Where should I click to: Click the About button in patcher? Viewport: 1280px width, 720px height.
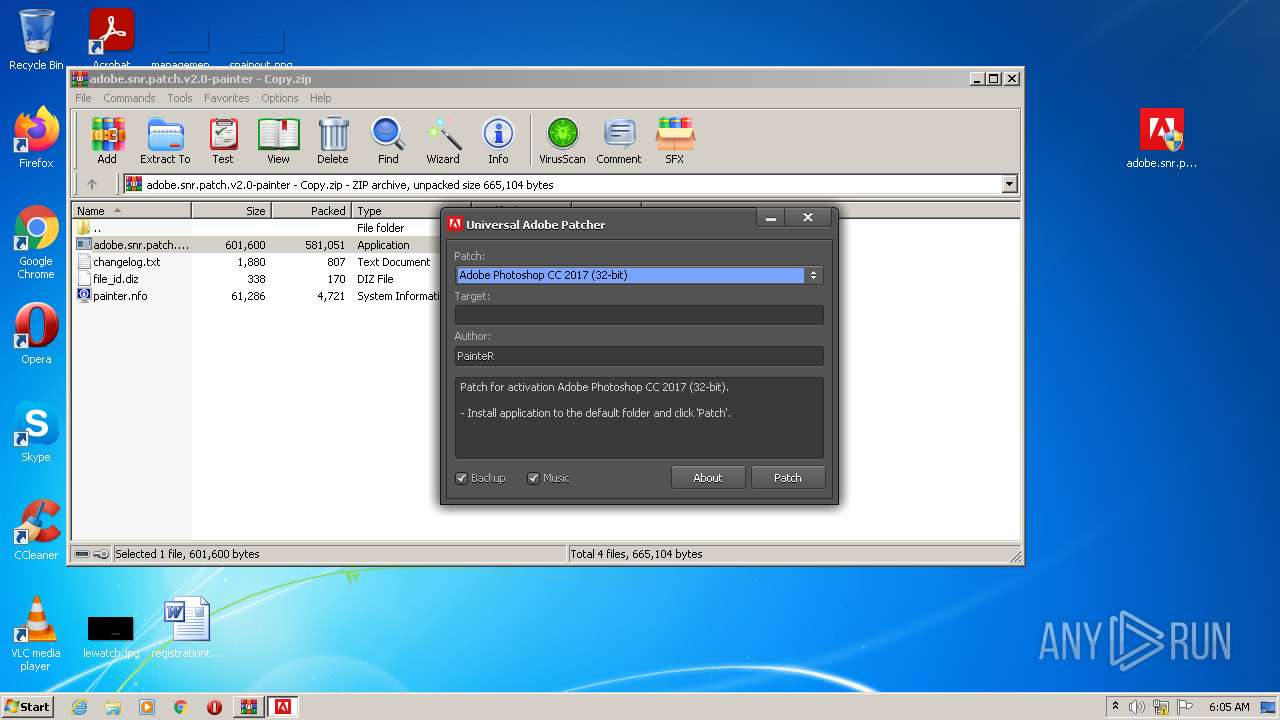click(708, 478)
